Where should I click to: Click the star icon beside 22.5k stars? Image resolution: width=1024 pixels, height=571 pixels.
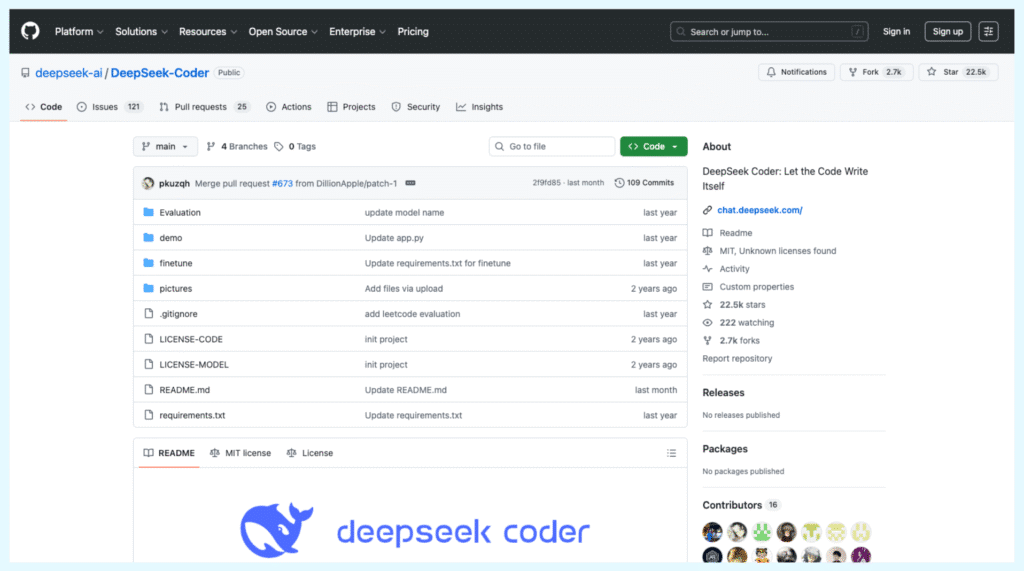coord(707,304)
